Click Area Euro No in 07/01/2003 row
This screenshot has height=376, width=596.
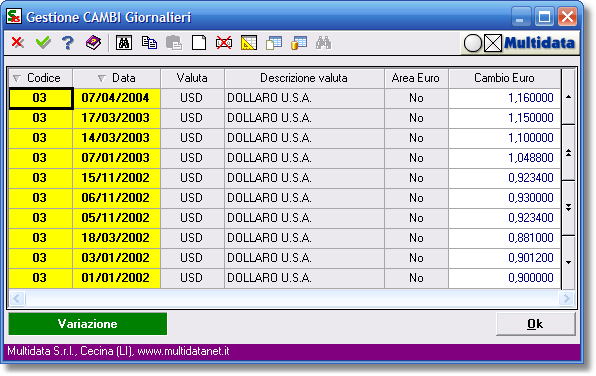[x=416, y=158]
